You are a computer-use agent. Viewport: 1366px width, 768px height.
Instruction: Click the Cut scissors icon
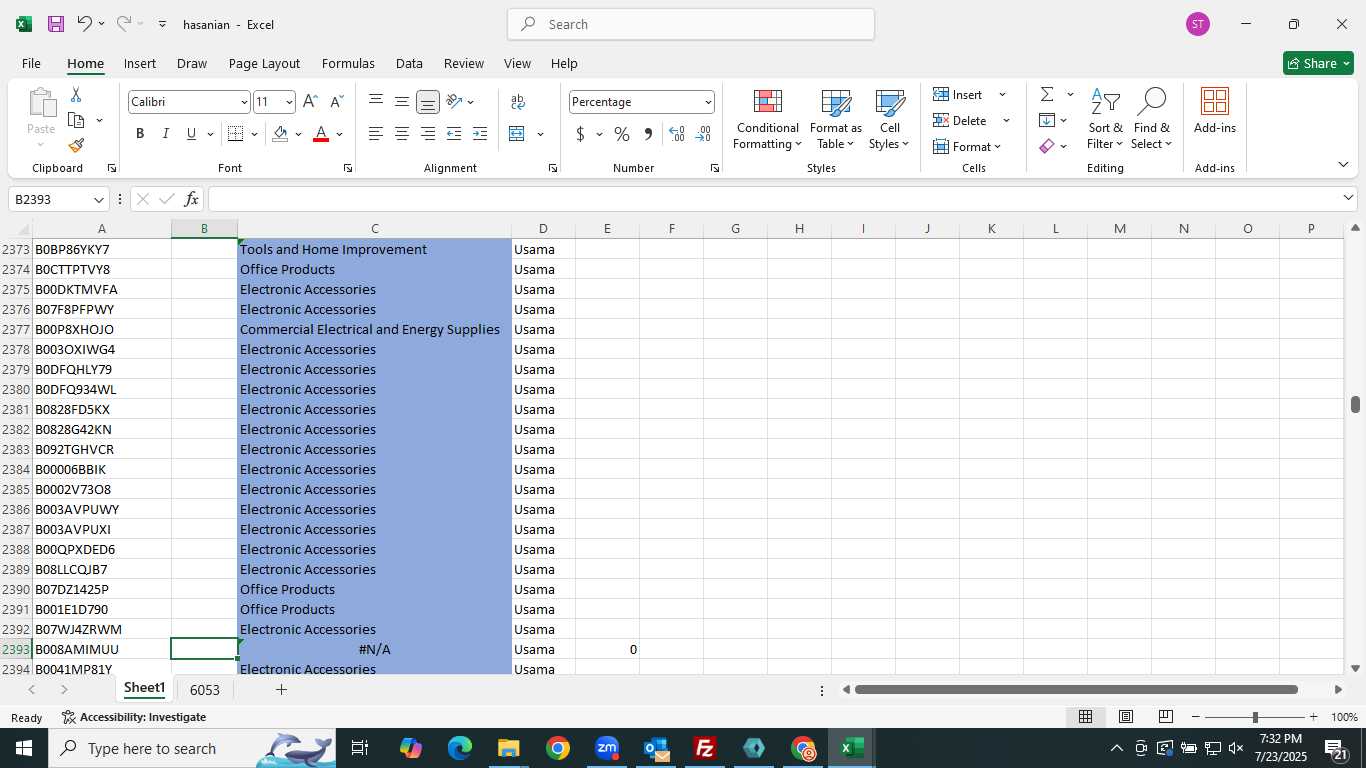tap(76, 95)
